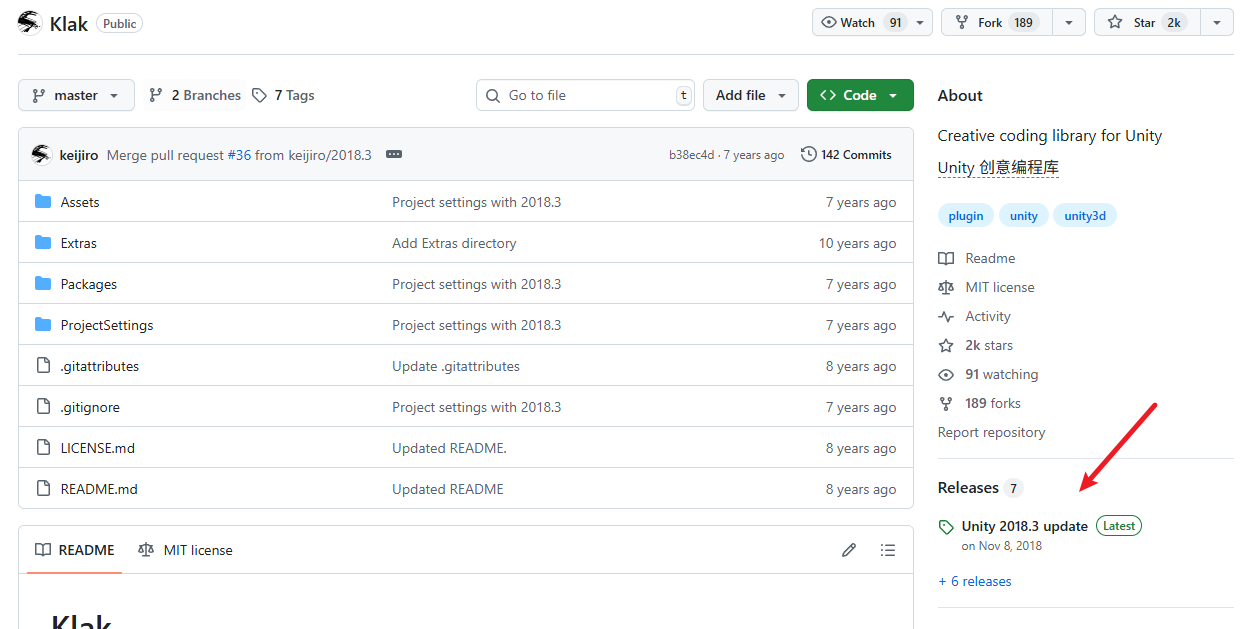Expand commit message ellipsis button

pos(394,155)
